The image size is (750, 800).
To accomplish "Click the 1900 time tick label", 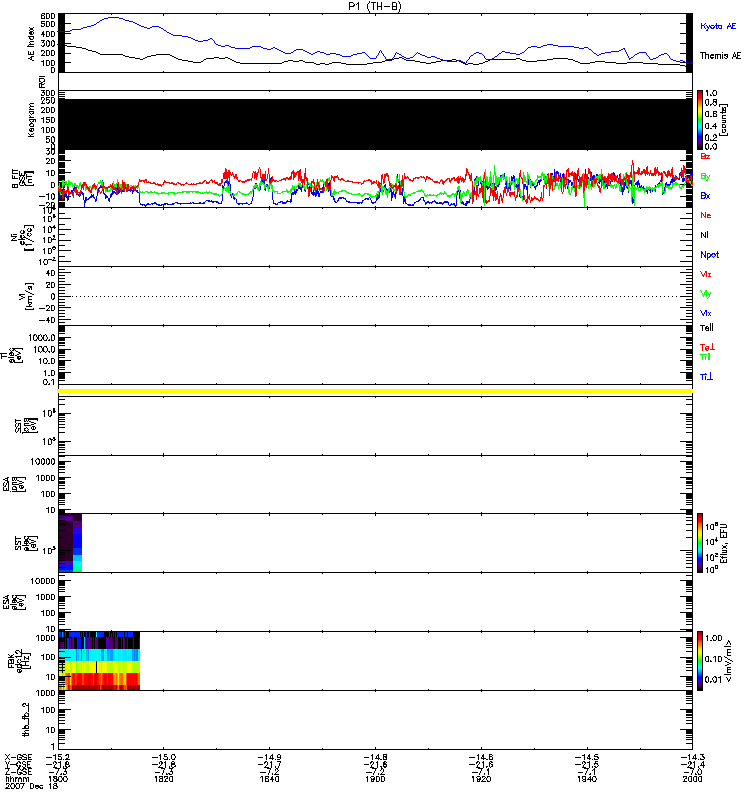I will click(x=375, y=779).
